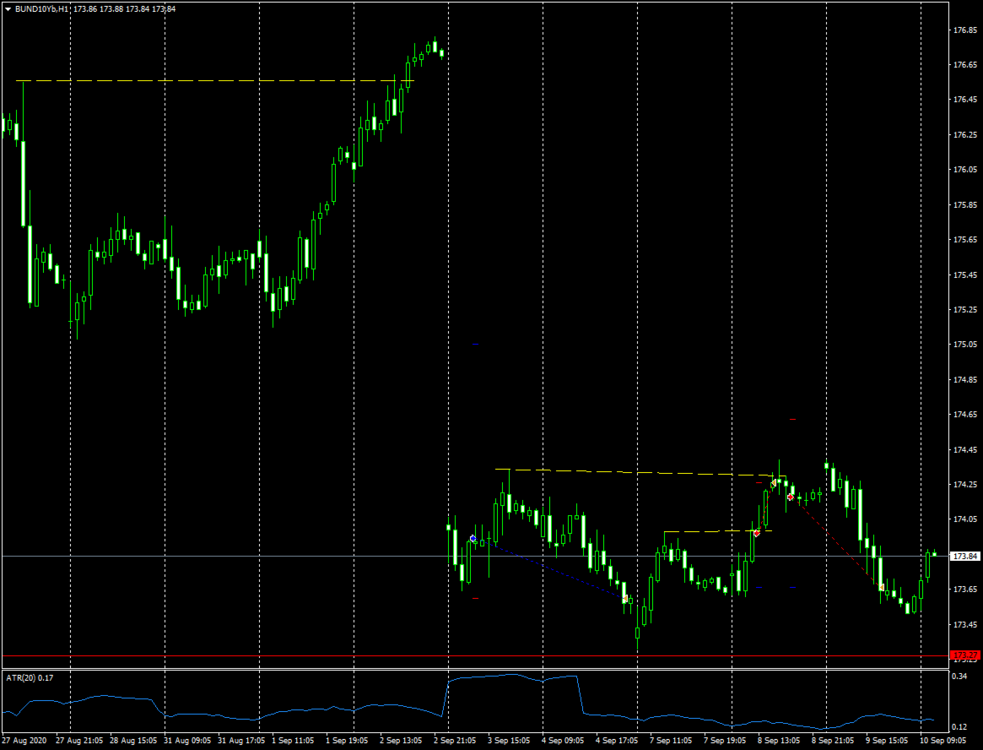This screenshot has width=983, height=750.
Task: Click the 176.25 price axis label
Action: tap(965, 135)
